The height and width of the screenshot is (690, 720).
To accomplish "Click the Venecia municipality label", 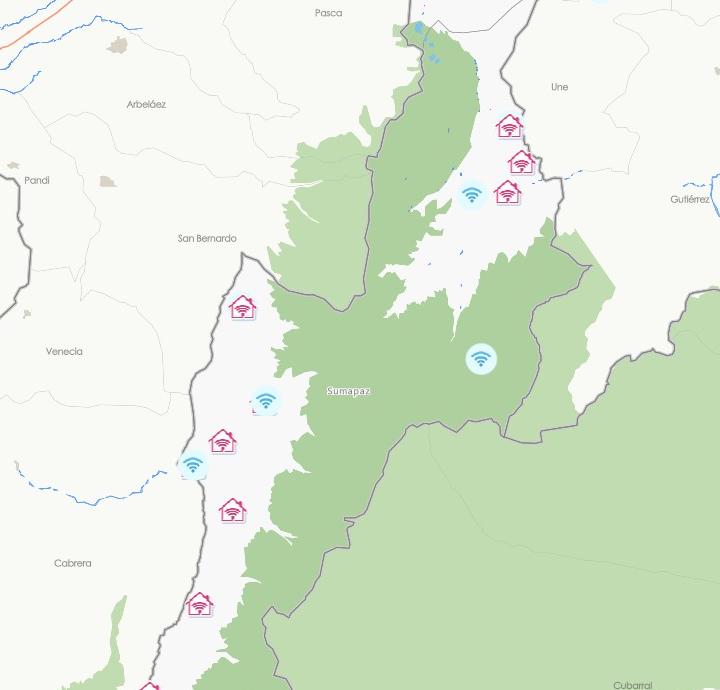I will tap(64, 351).
